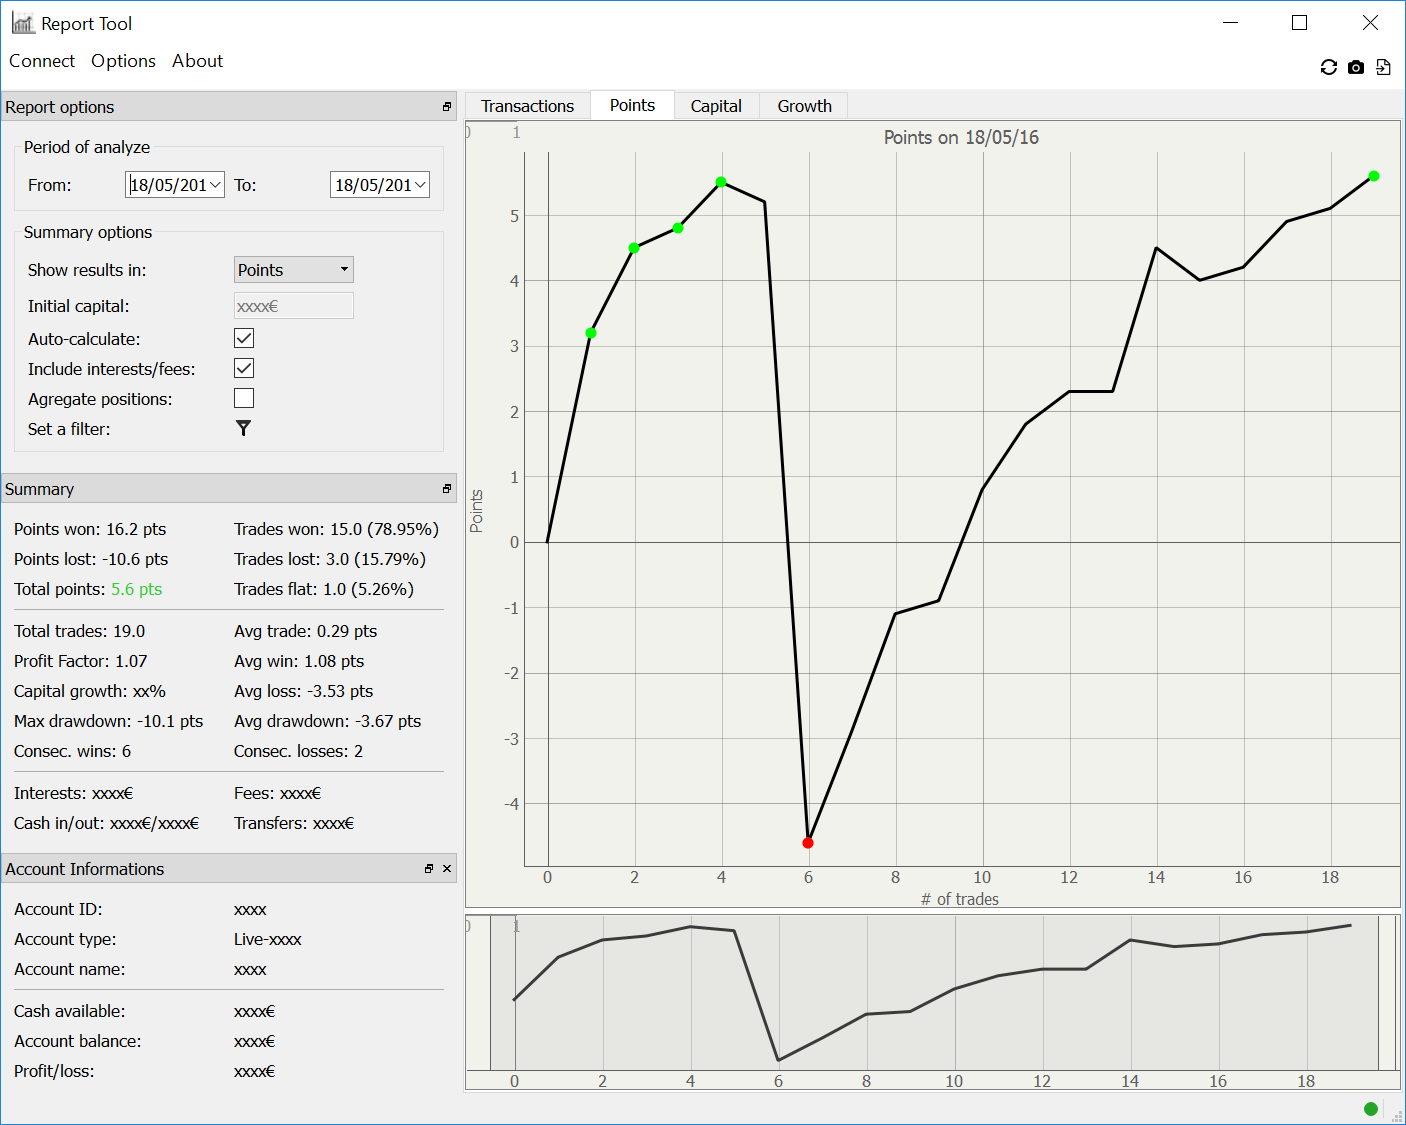Click the green peak point at trade 4
The height and width of the screenshot is (1125, 1406).
coord(721,182)
